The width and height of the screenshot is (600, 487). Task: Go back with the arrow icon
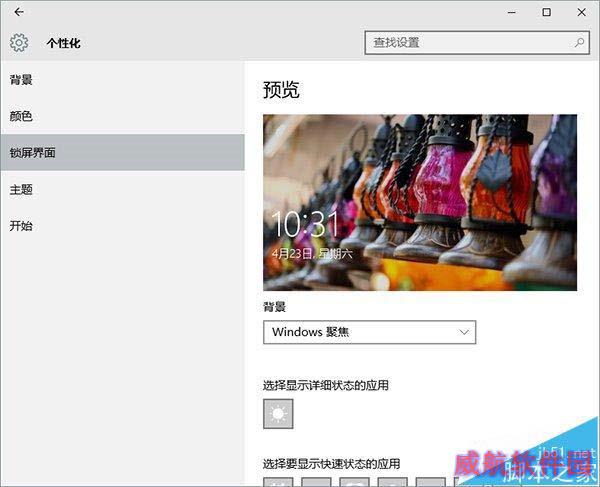pyautogui.click(x=19, y=12)
